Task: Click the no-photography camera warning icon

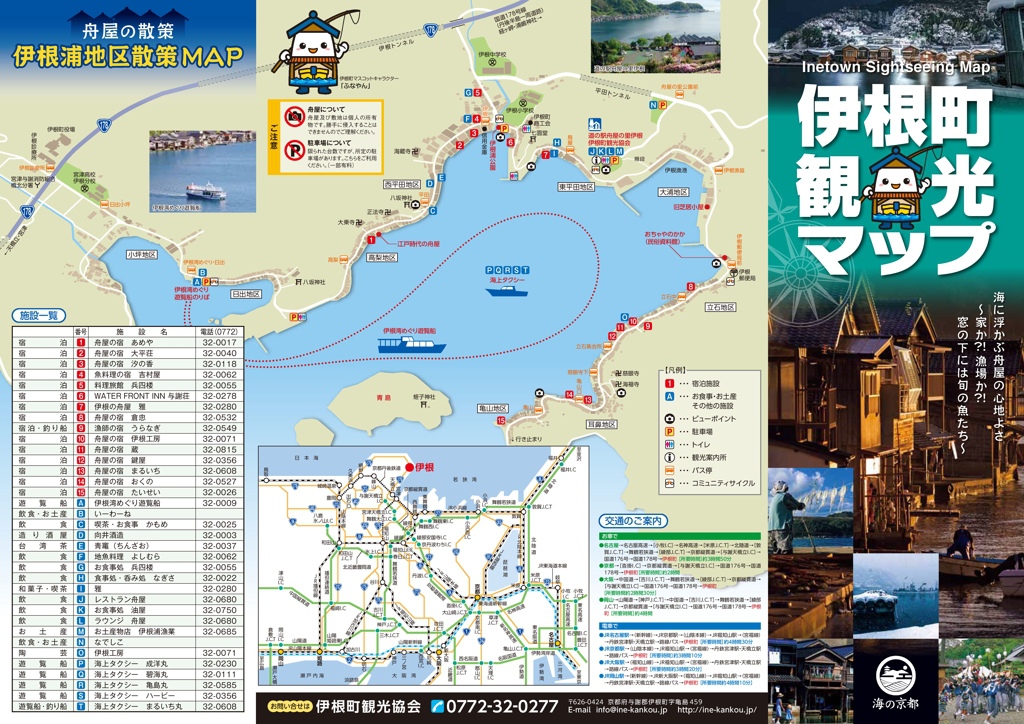Action: [294, 118]
